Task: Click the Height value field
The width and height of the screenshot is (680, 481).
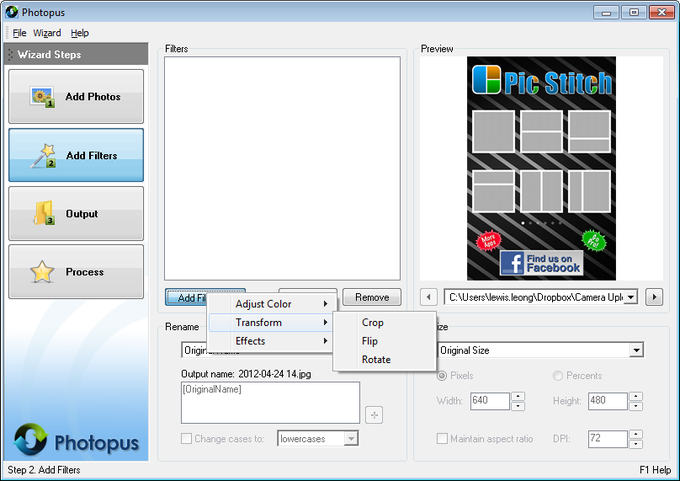Action: click(608, 401)
